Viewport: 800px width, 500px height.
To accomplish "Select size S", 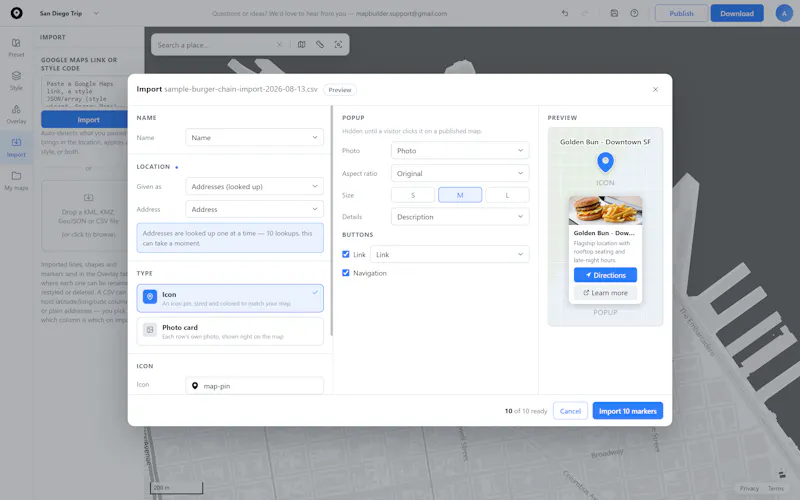I will pos(413,195).
